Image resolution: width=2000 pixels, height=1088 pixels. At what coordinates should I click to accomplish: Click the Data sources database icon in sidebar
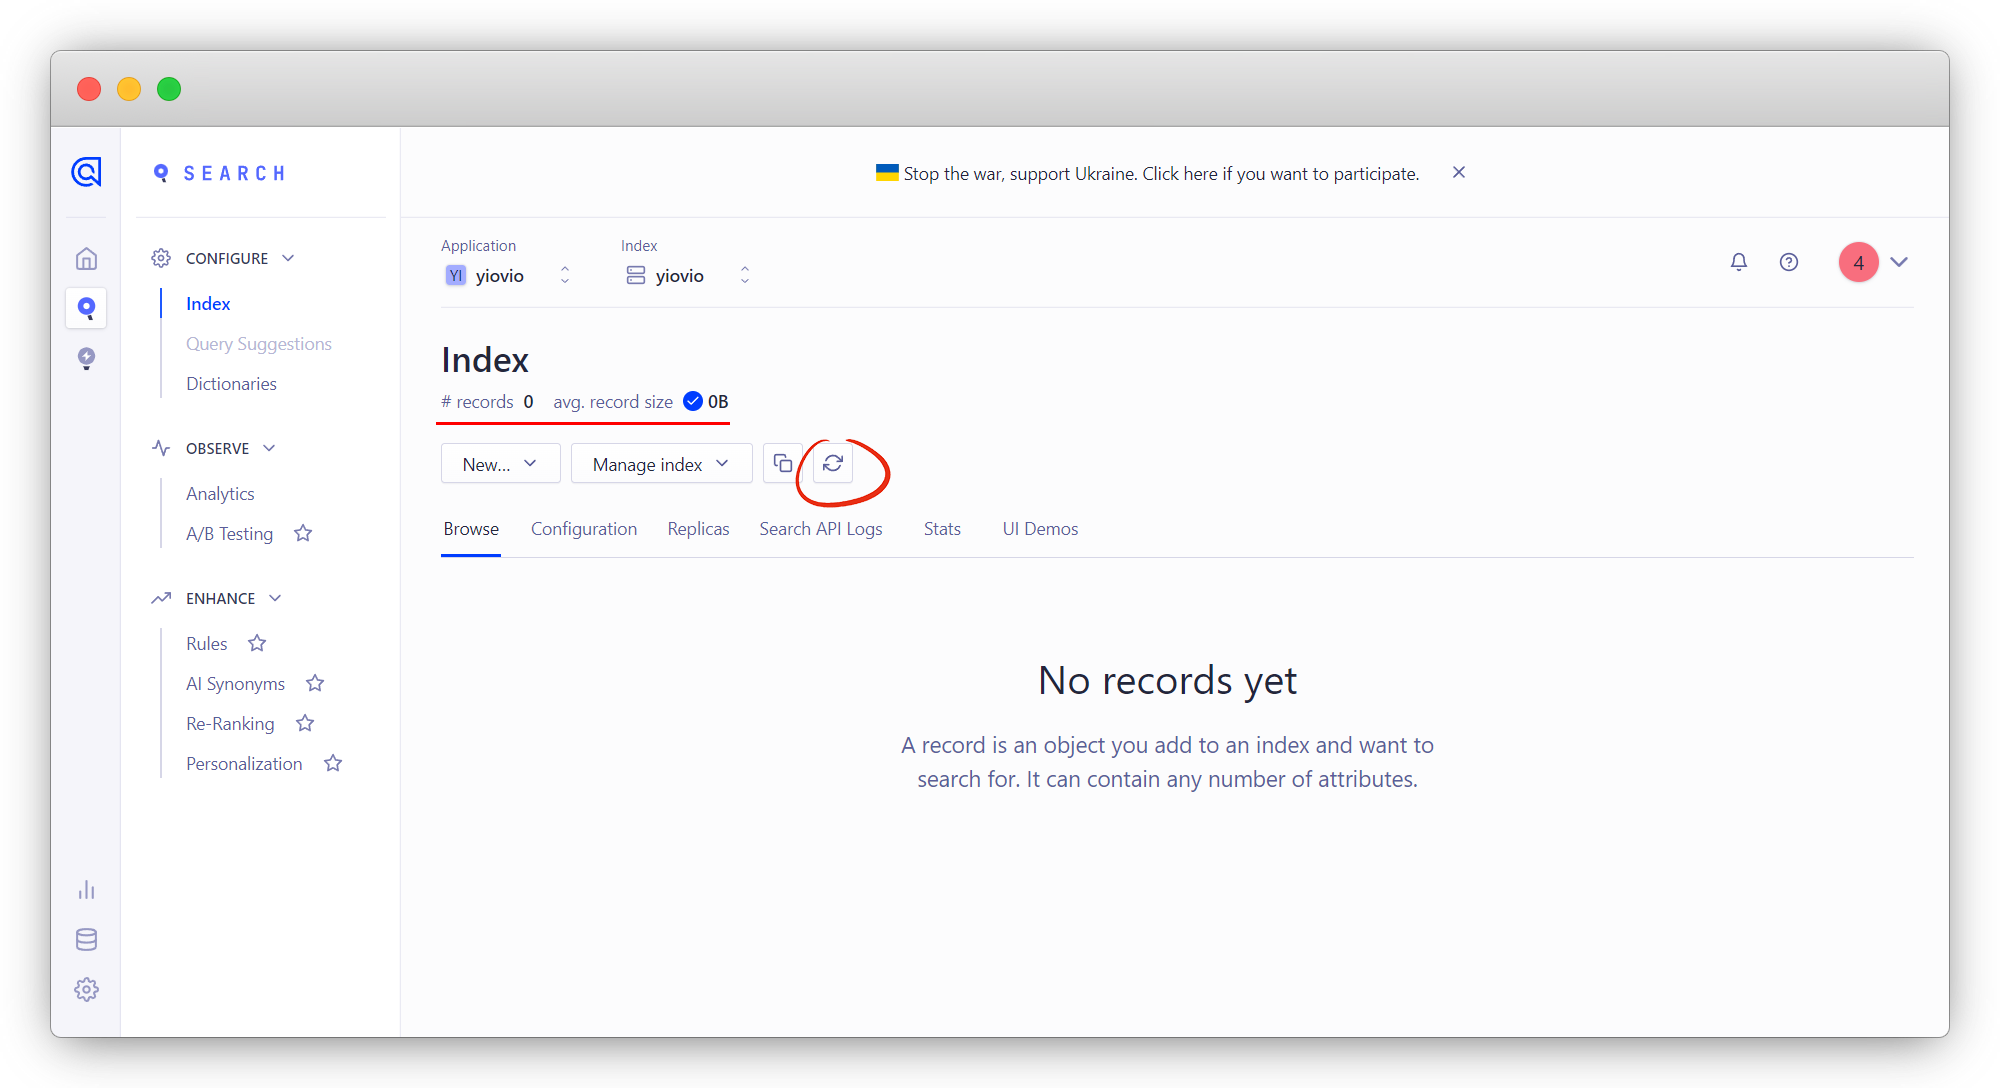click(x=87, y=939)
